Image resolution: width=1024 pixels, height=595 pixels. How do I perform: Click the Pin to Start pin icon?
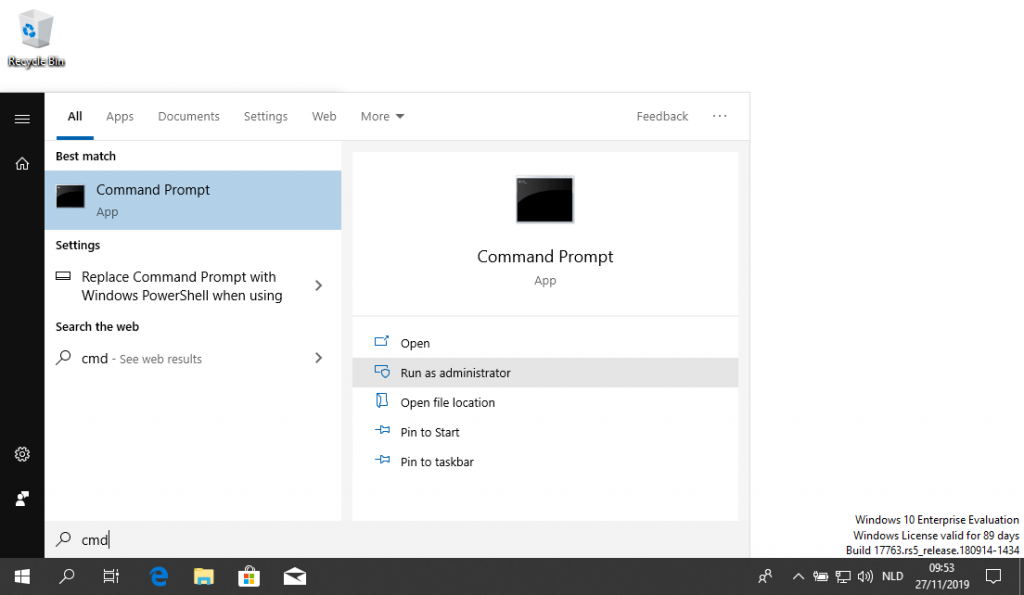pyautogui.click(x=383, y=430)
